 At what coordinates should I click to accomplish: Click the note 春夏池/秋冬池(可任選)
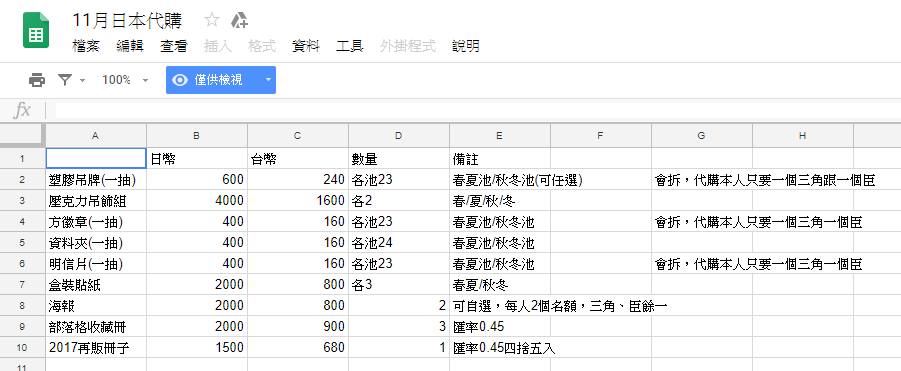(518, 180)
